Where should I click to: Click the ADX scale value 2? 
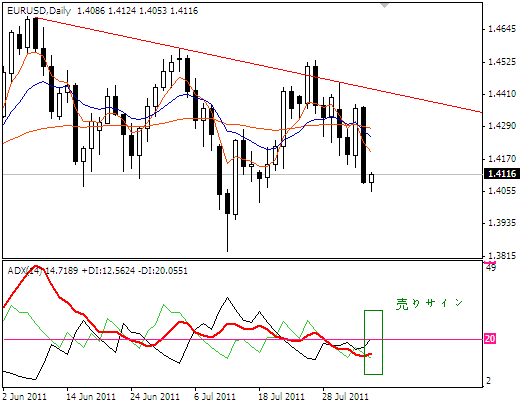pyautogui.click(x=489, y=380)
